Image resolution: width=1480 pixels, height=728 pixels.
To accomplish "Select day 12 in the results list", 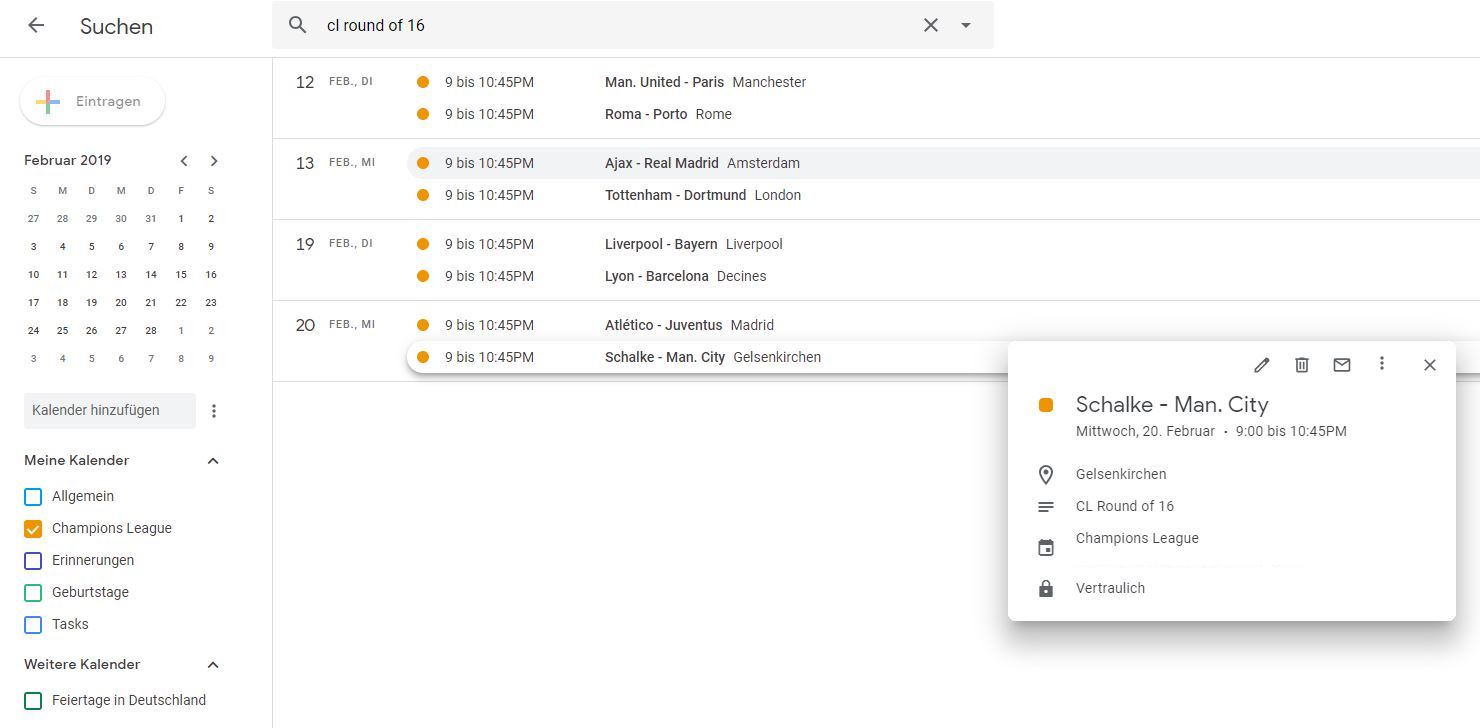I will pos(305,82).
